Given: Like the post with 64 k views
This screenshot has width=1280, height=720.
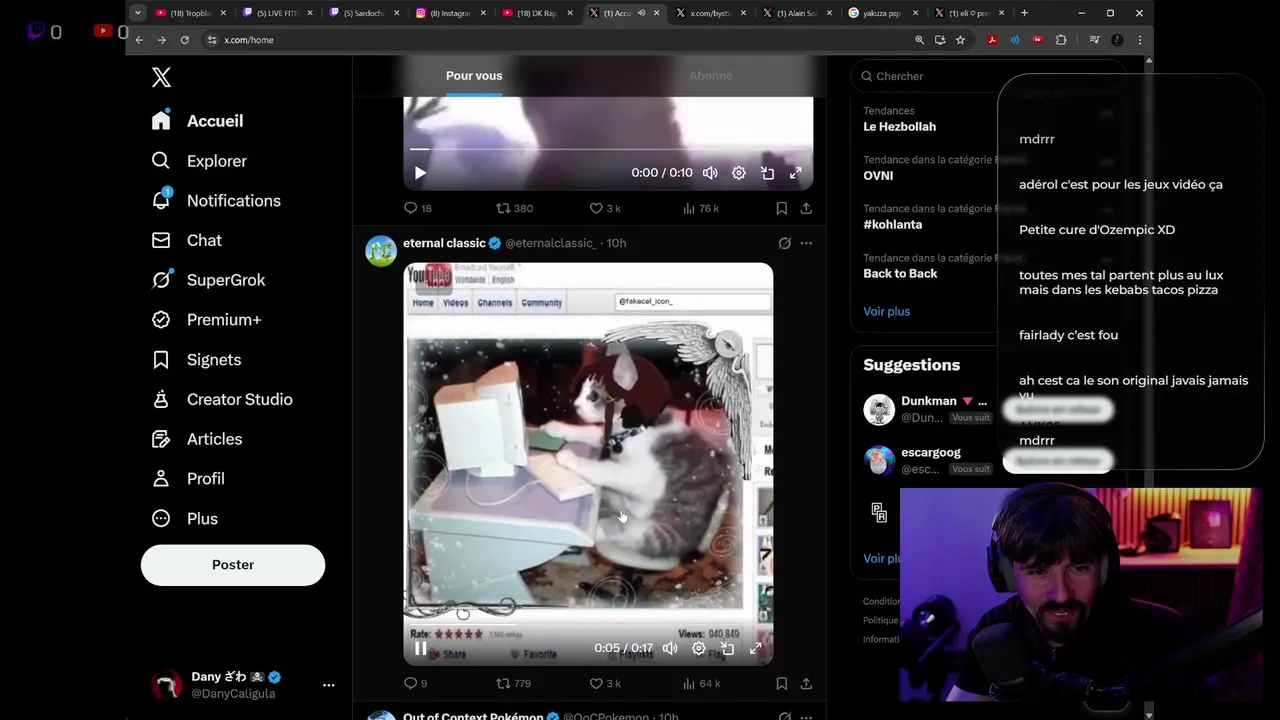Looking at the screenshot, I should pos(605,683).
